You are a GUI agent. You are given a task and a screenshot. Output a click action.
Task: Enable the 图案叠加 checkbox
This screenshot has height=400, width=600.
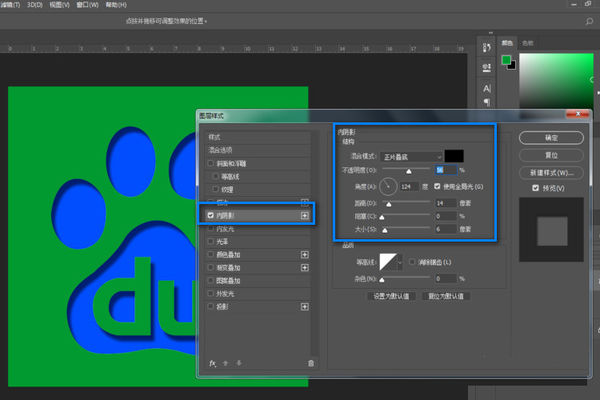(210, 281)
